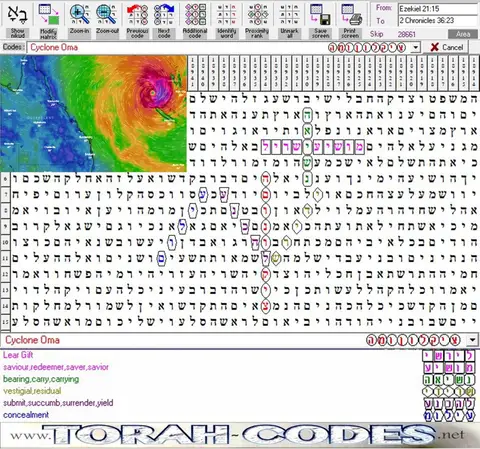
Task: Click row number 10 header
Action: tap(5, 242)
